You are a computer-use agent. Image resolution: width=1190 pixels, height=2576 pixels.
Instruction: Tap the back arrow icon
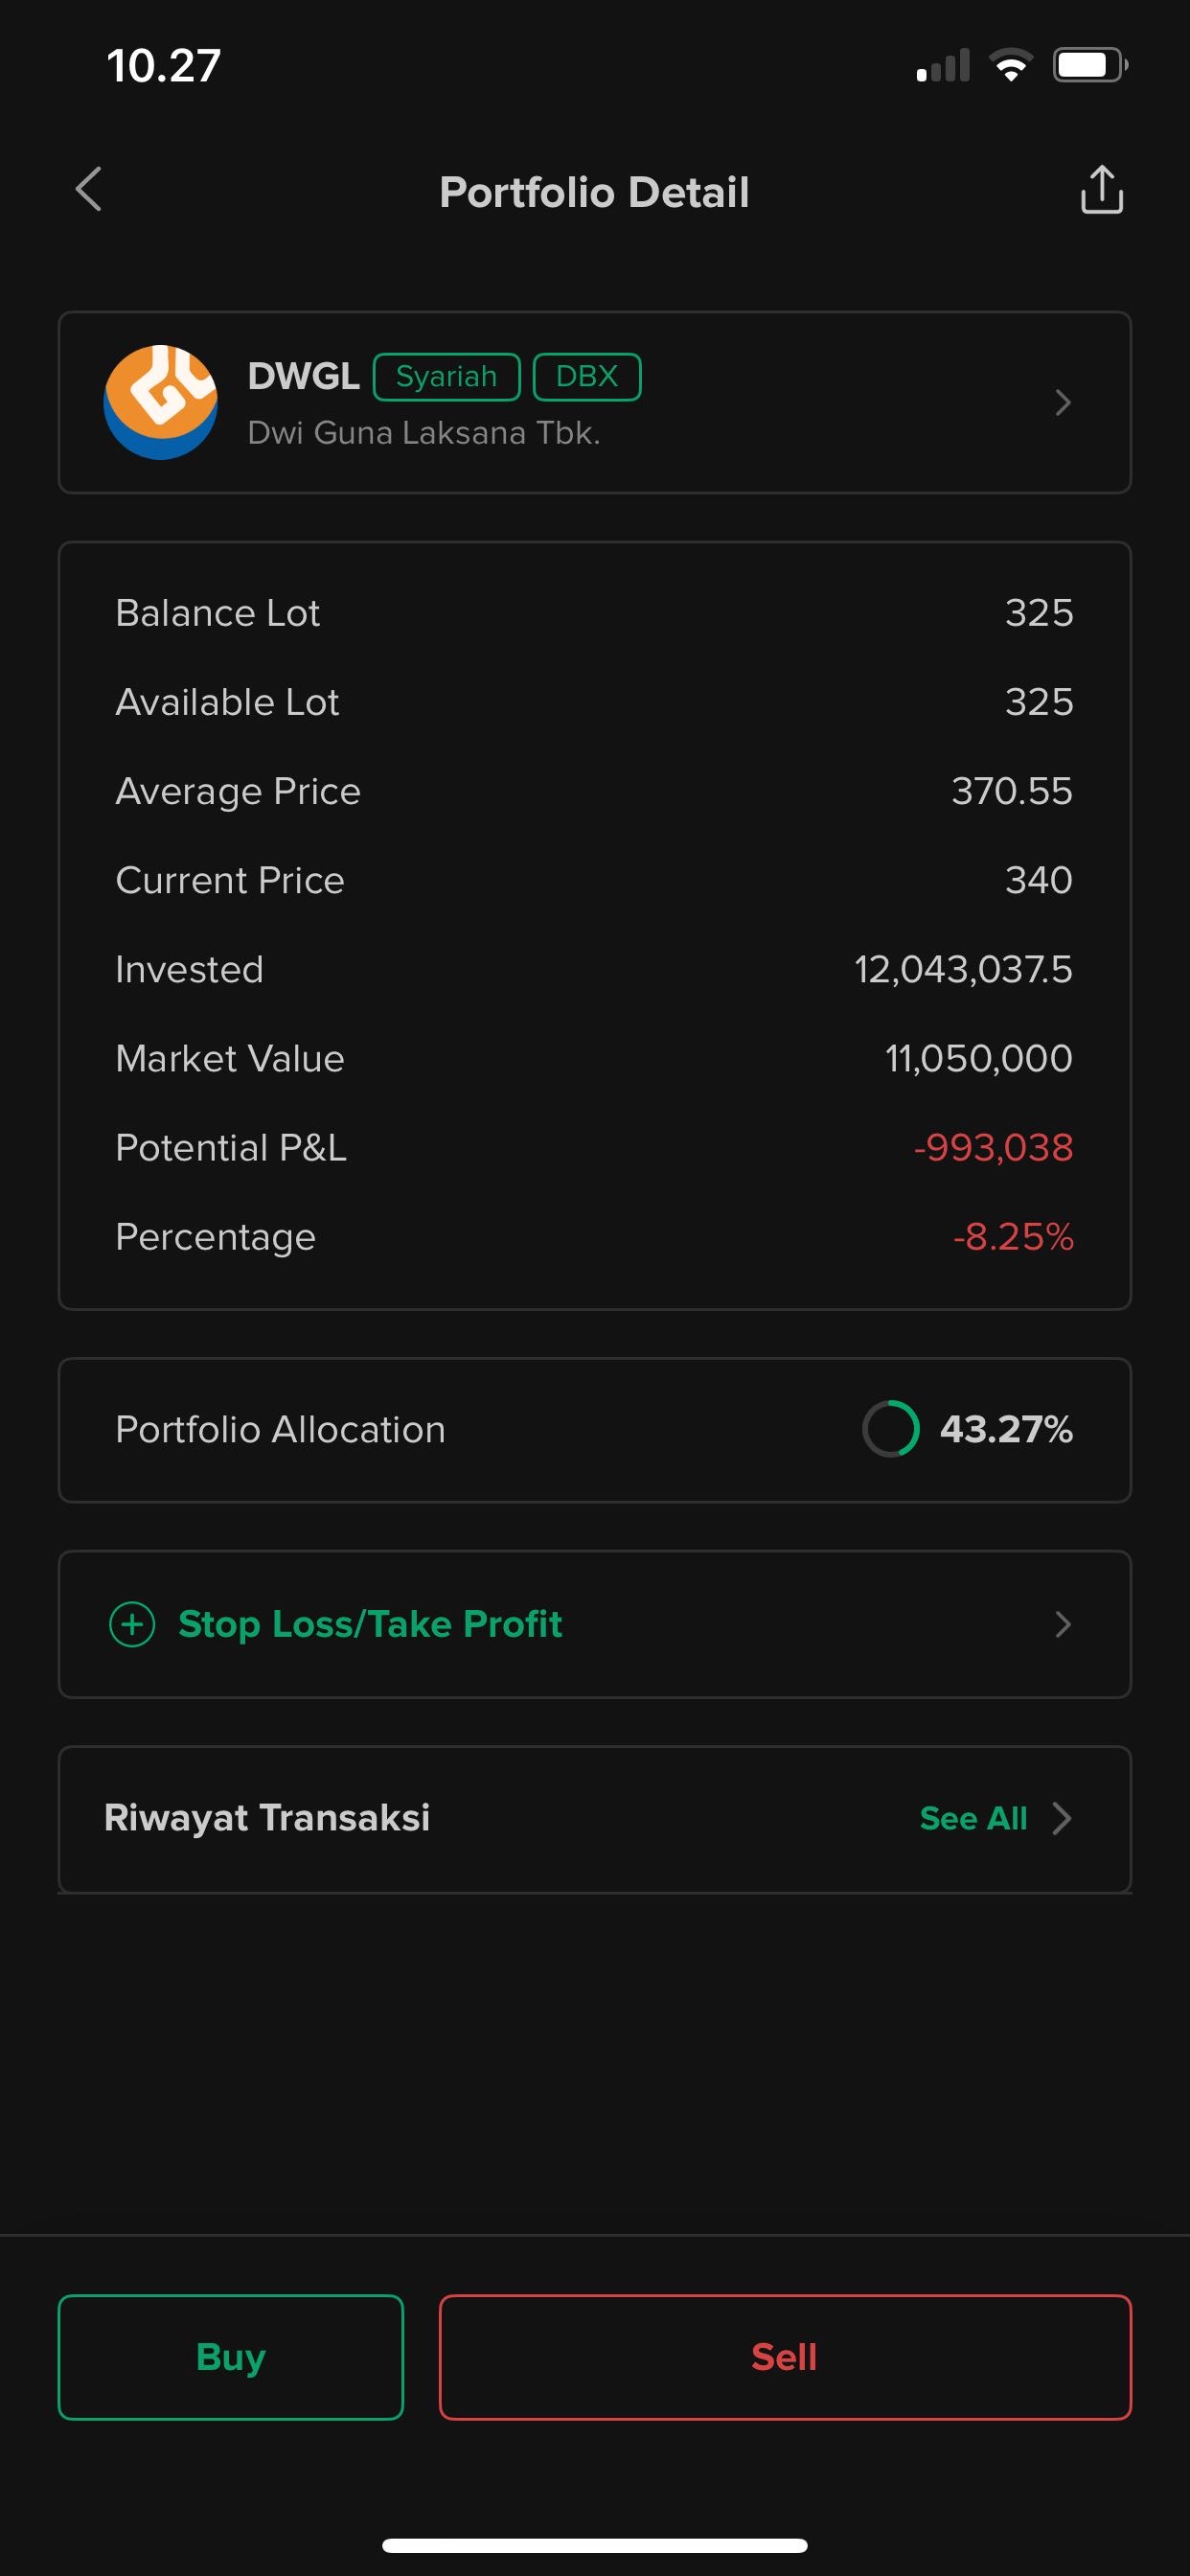click(x=89, y=190)
